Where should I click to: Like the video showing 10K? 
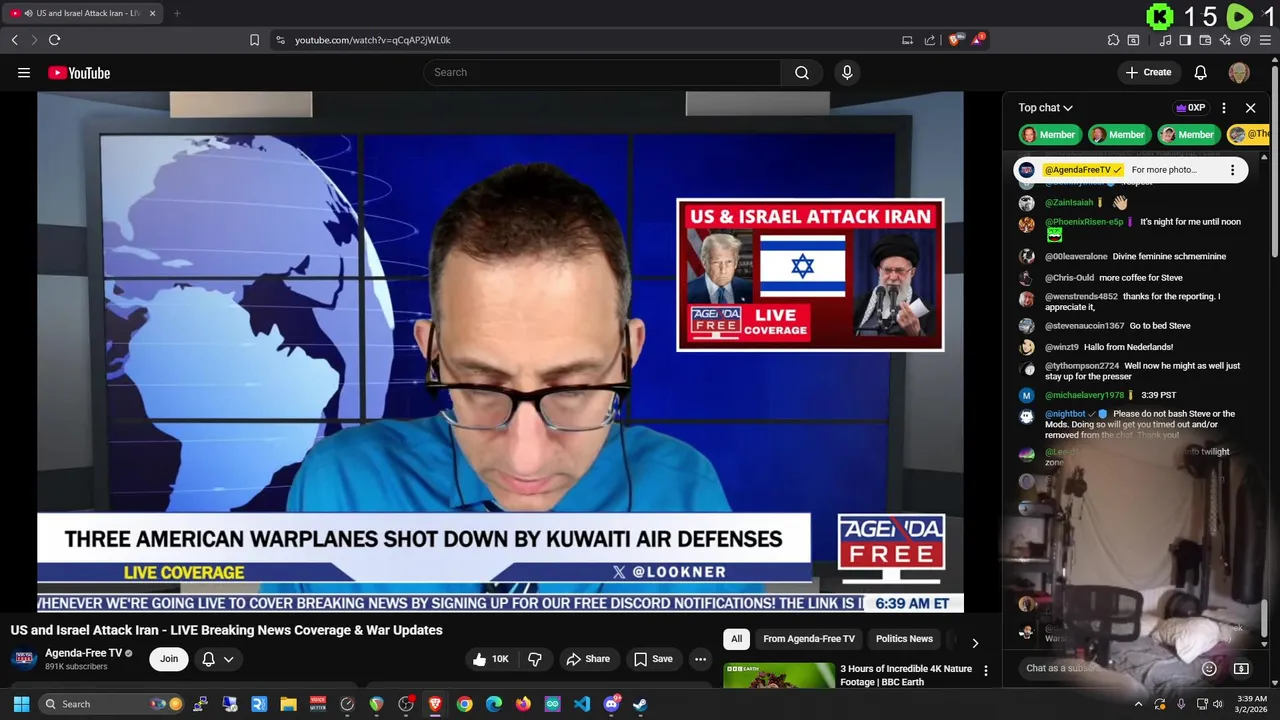492,659
